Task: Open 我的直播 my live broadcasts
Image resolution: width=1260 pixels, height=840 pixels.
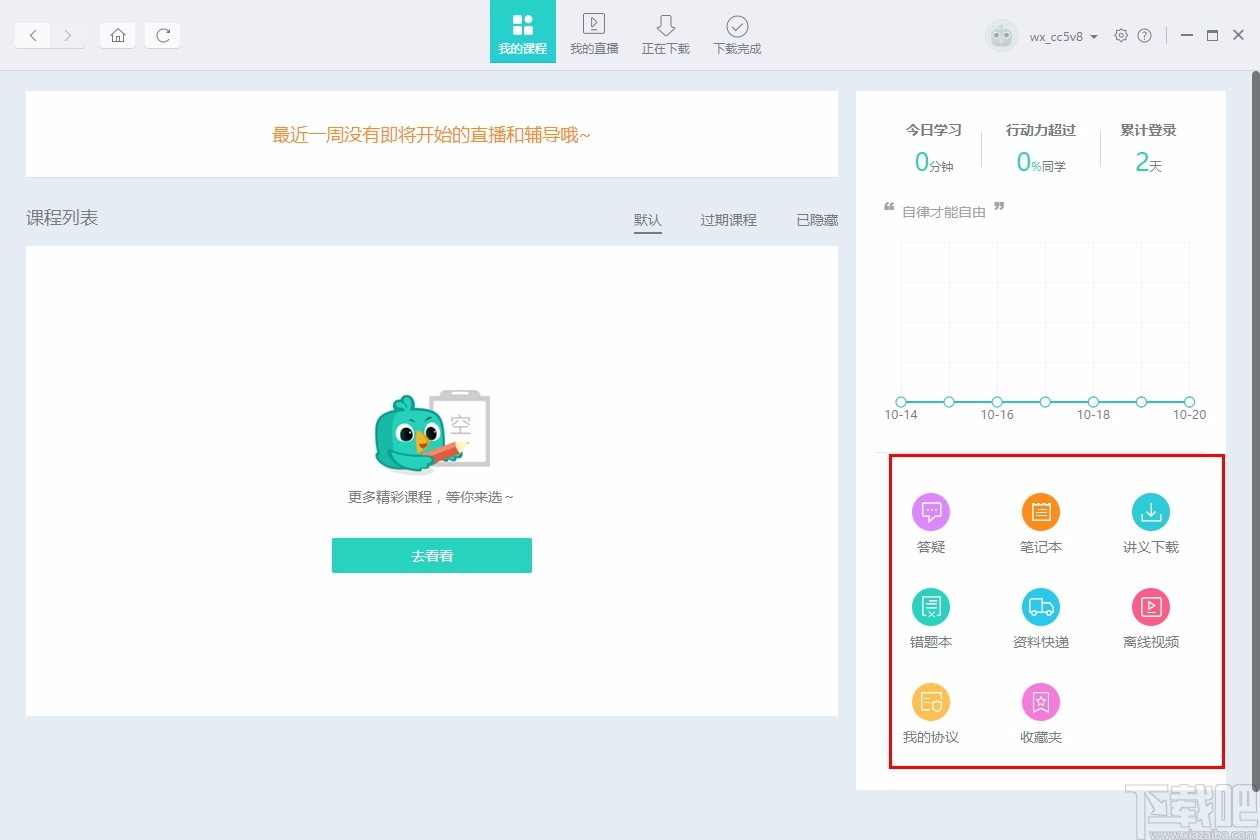Action: click(x=594, y=33)
